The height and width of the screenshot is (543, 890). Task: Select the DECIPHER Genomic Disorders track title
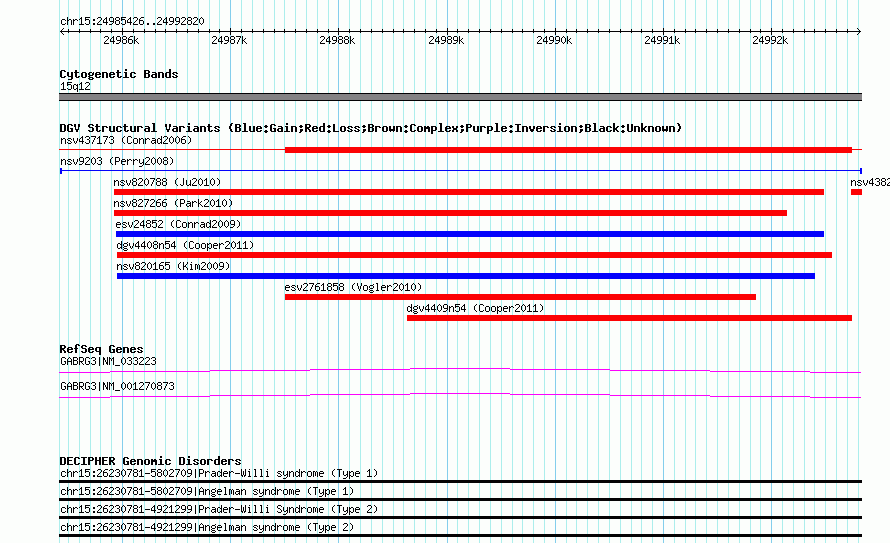click(150, 461)
